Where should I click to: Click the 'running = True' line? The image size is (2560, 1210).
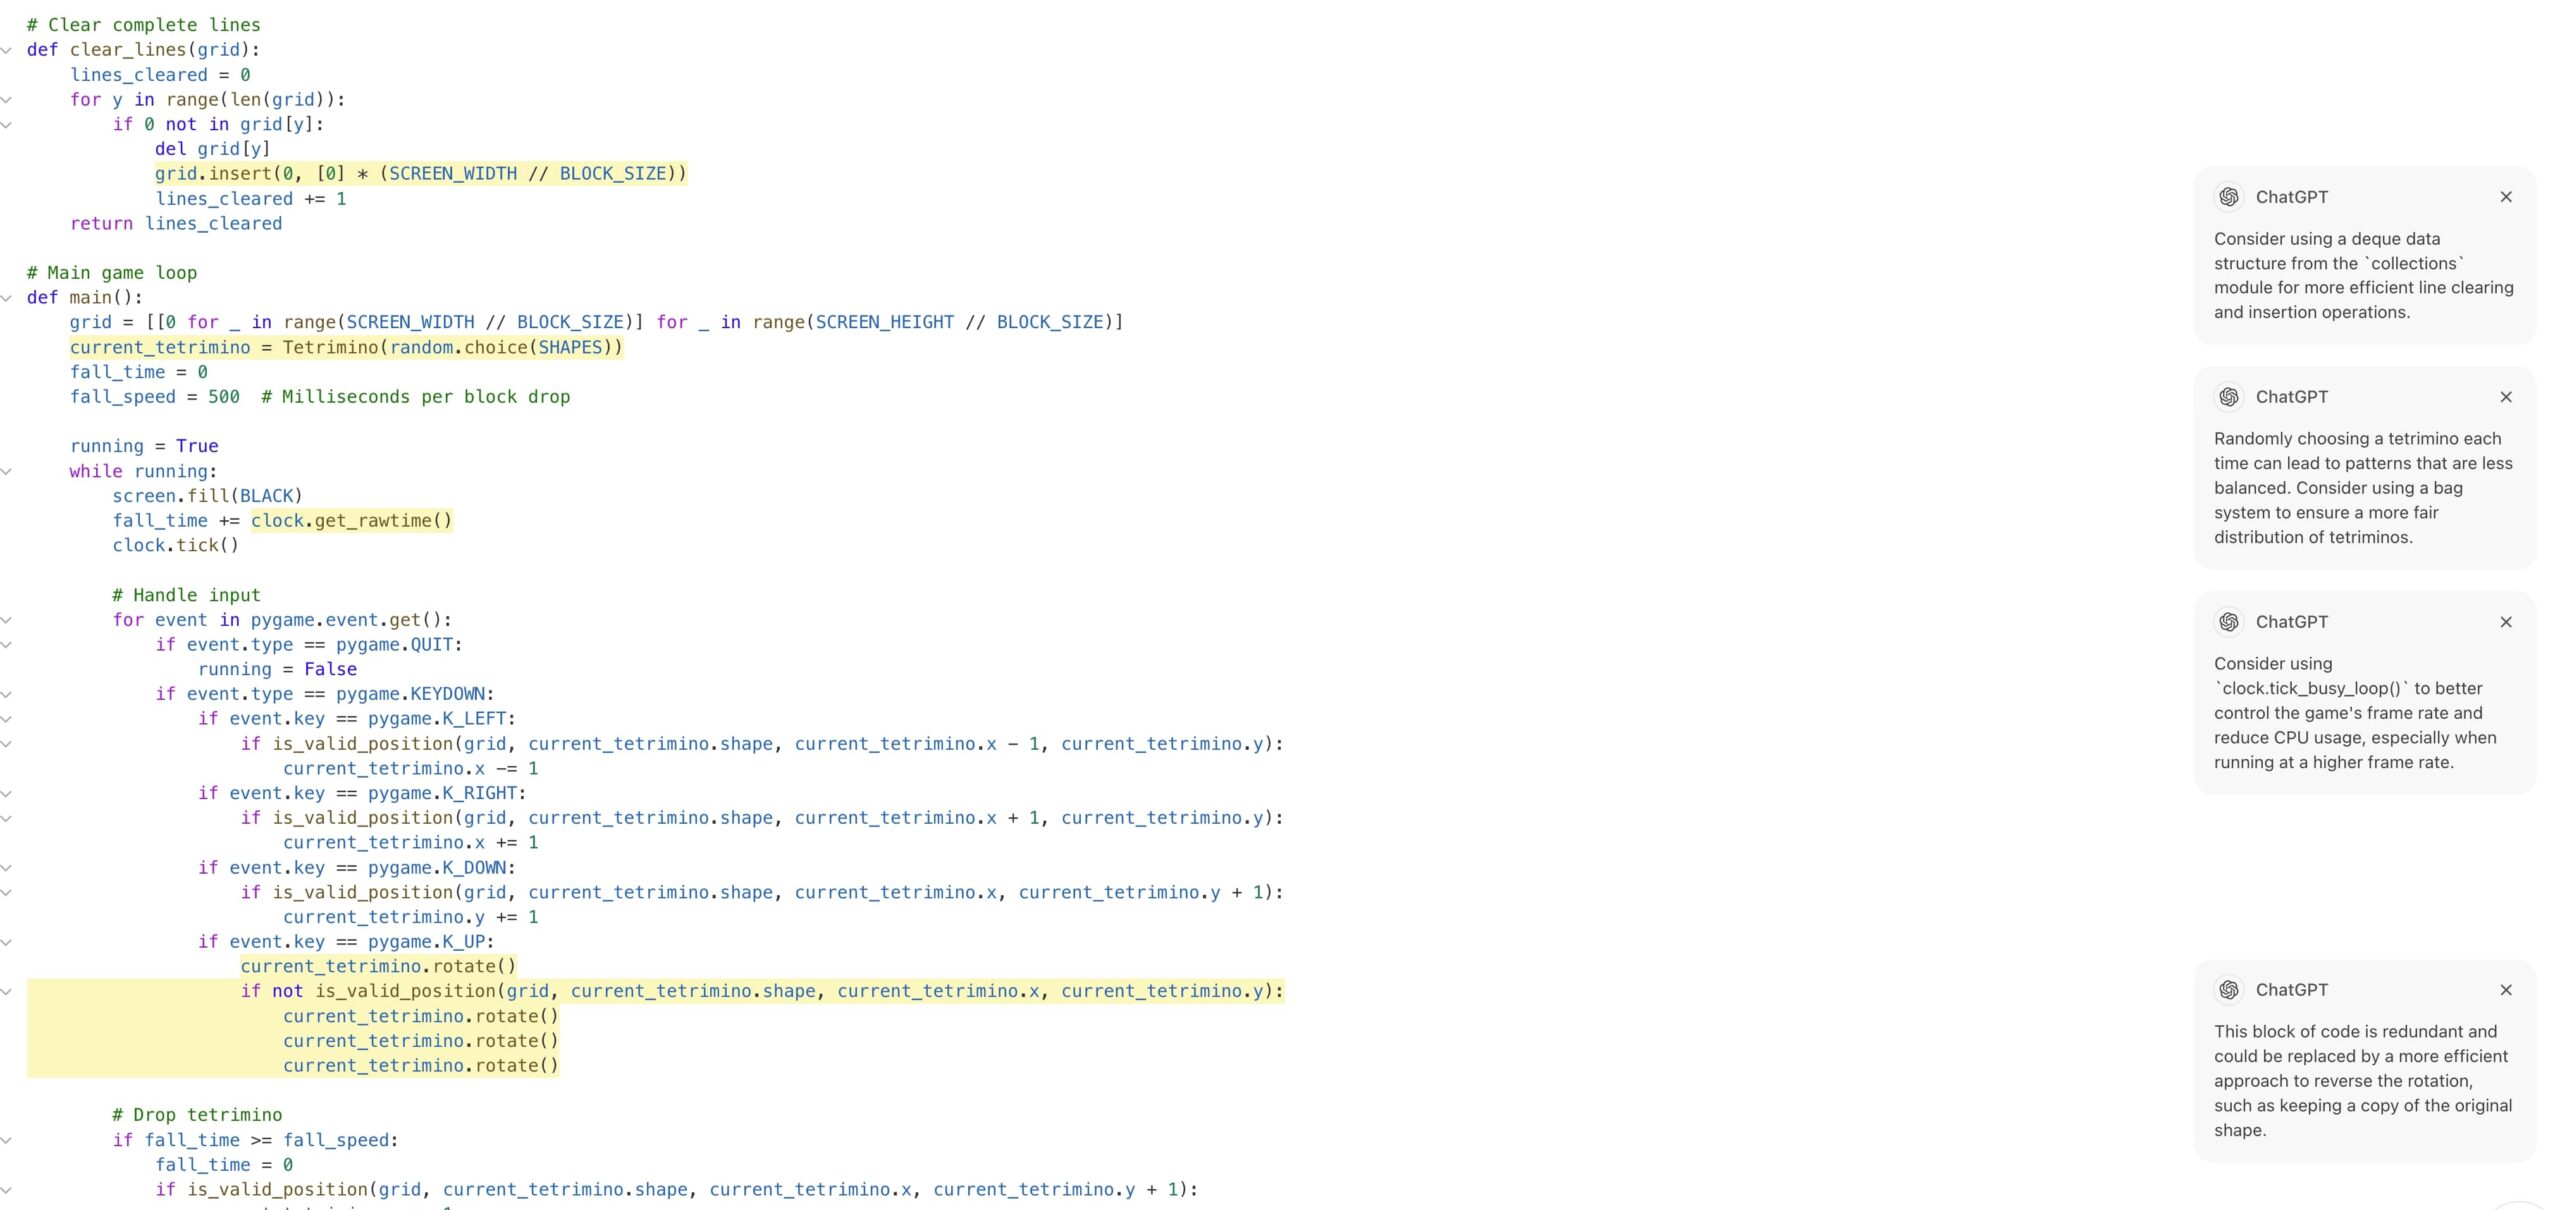[144, 446]
